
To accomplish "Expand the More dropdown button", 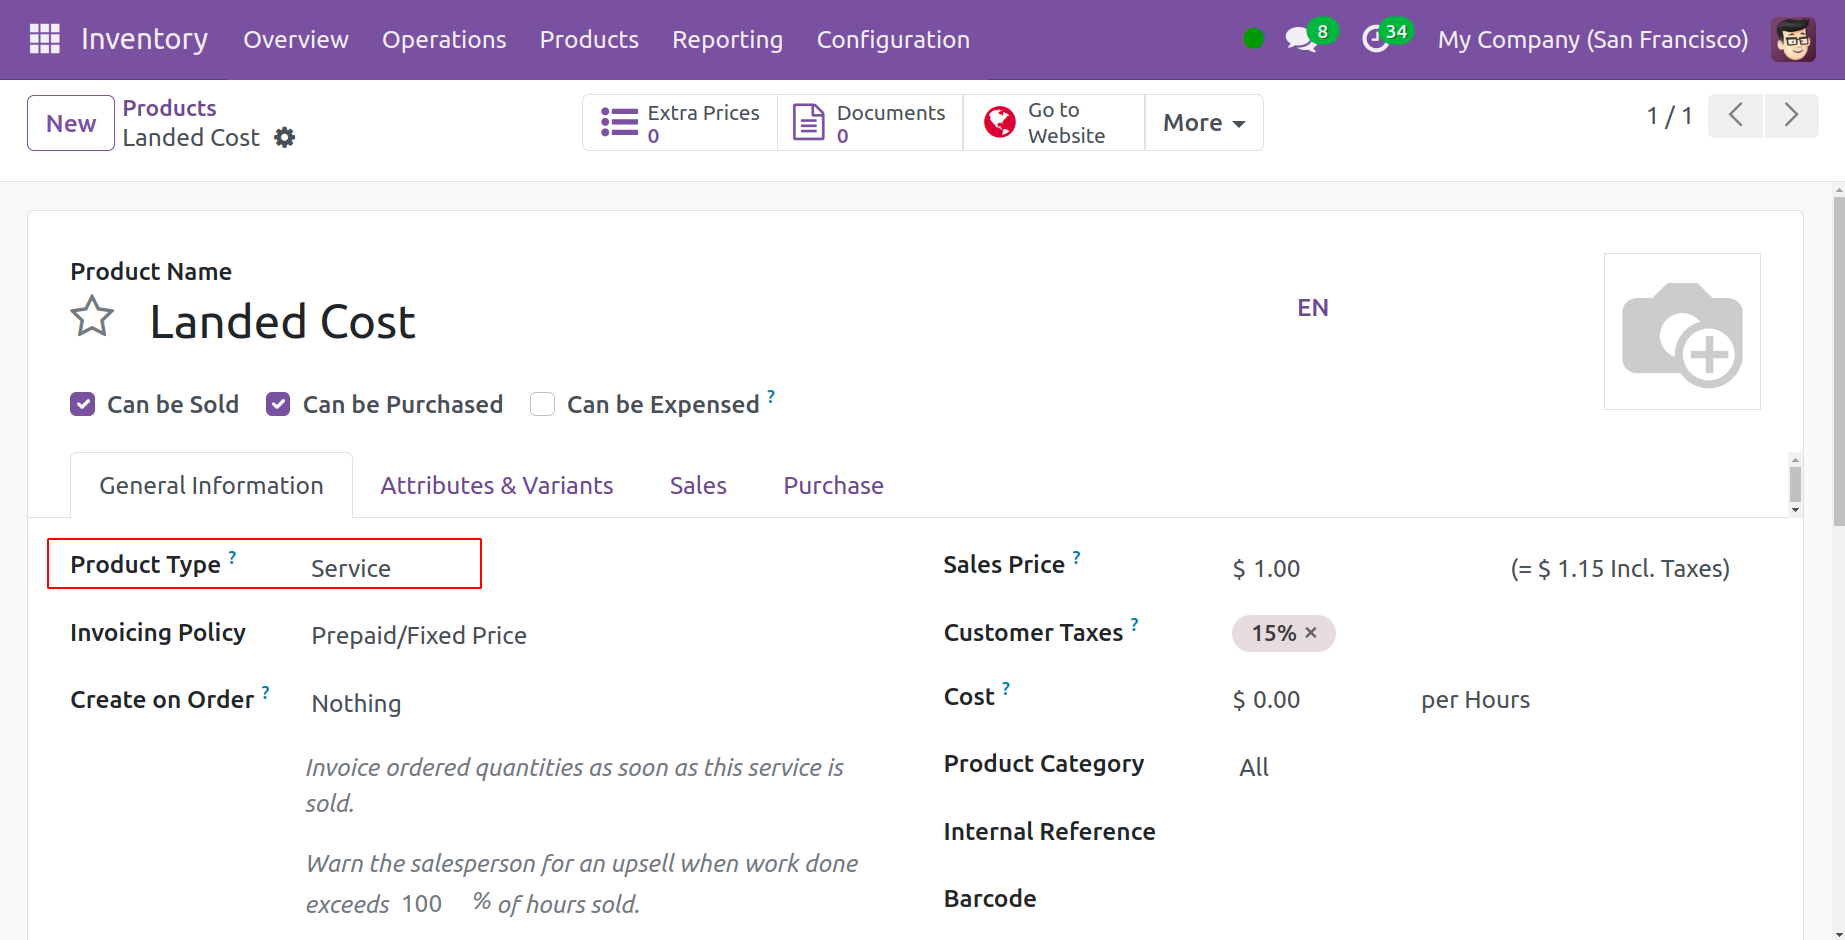I will [1203, 123].
